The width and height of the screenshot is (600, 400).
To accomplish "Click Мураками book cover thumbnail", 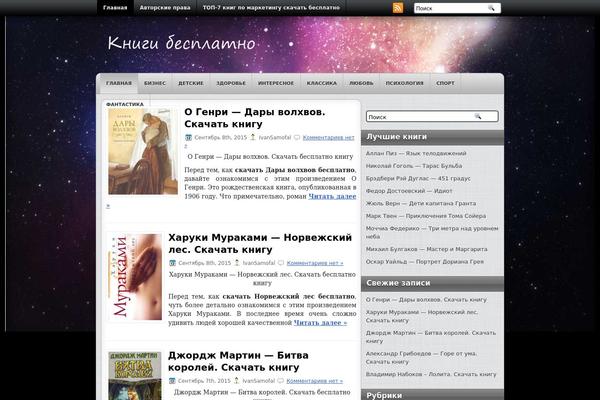I will [x=135, y=277].
